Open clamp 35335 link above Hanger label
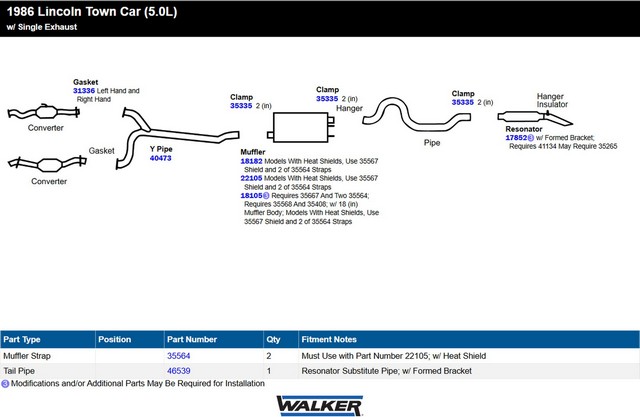640x417 pixels. coord(327,98)
